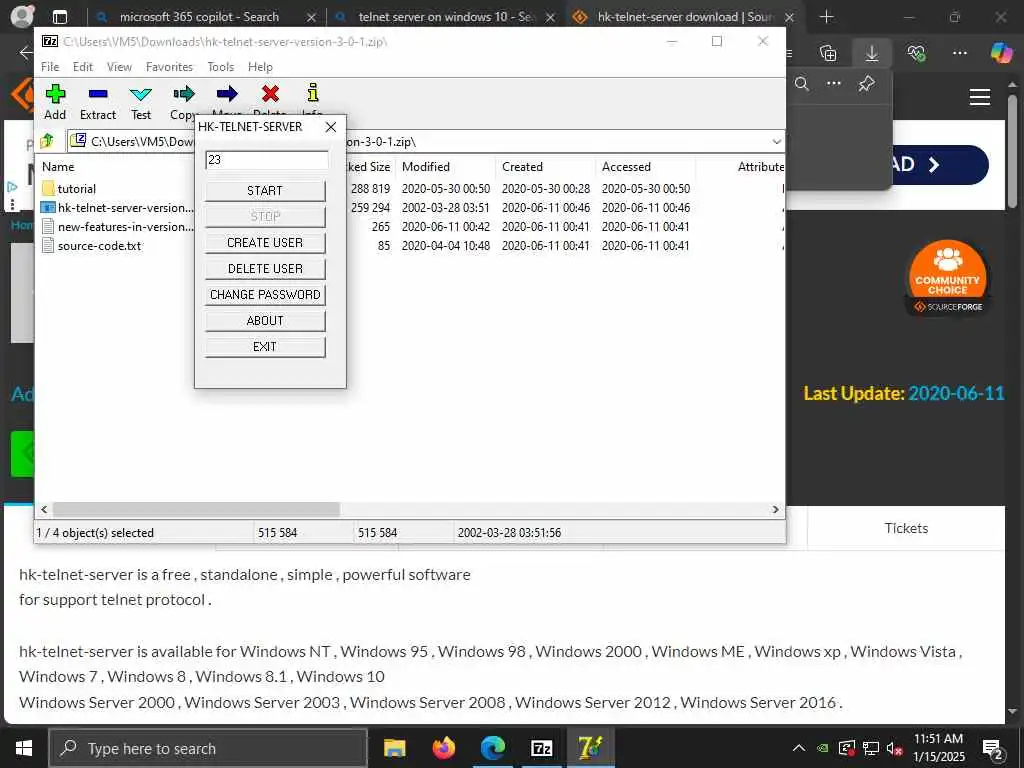This screenshot has width=1024, height=768.
Task: Open the Windows Start menu
Action: point(24,748)
